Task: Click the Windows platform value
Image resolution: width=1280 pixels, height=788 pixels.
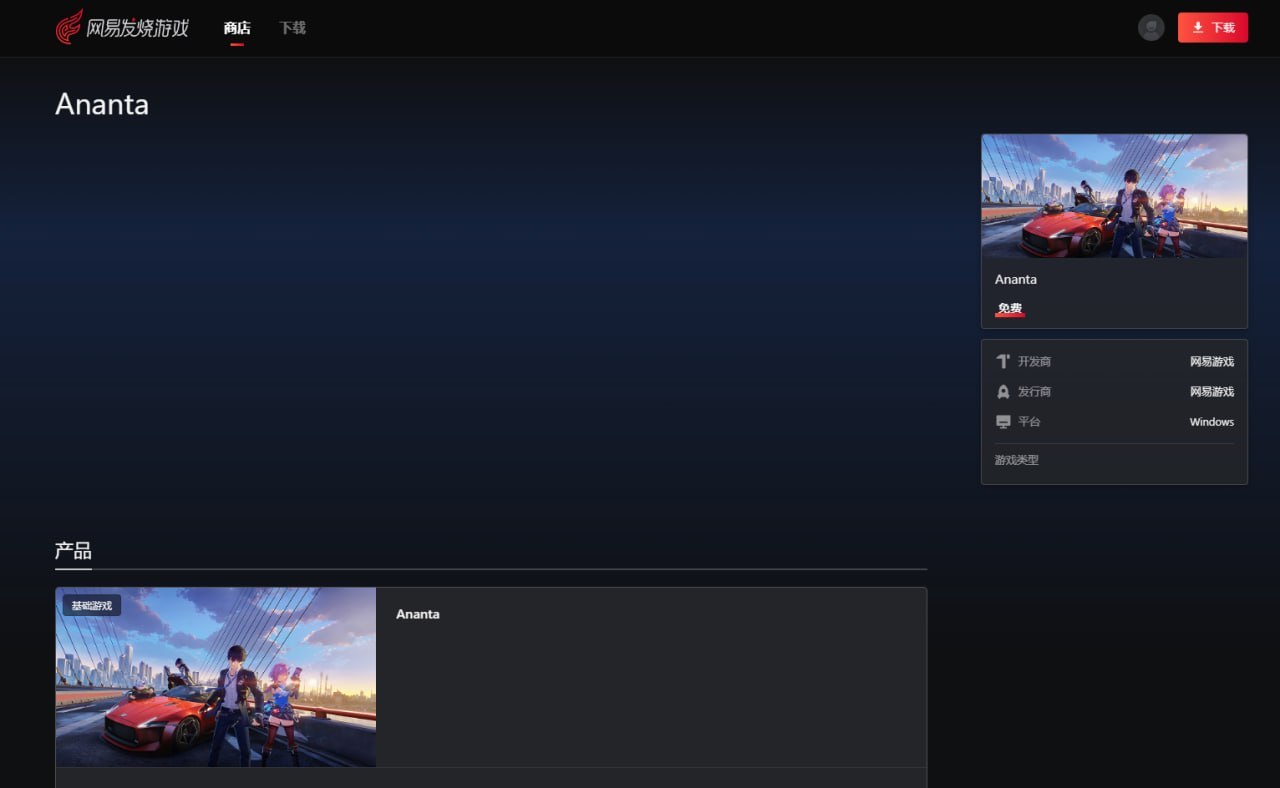Action: click(1212, 422)
